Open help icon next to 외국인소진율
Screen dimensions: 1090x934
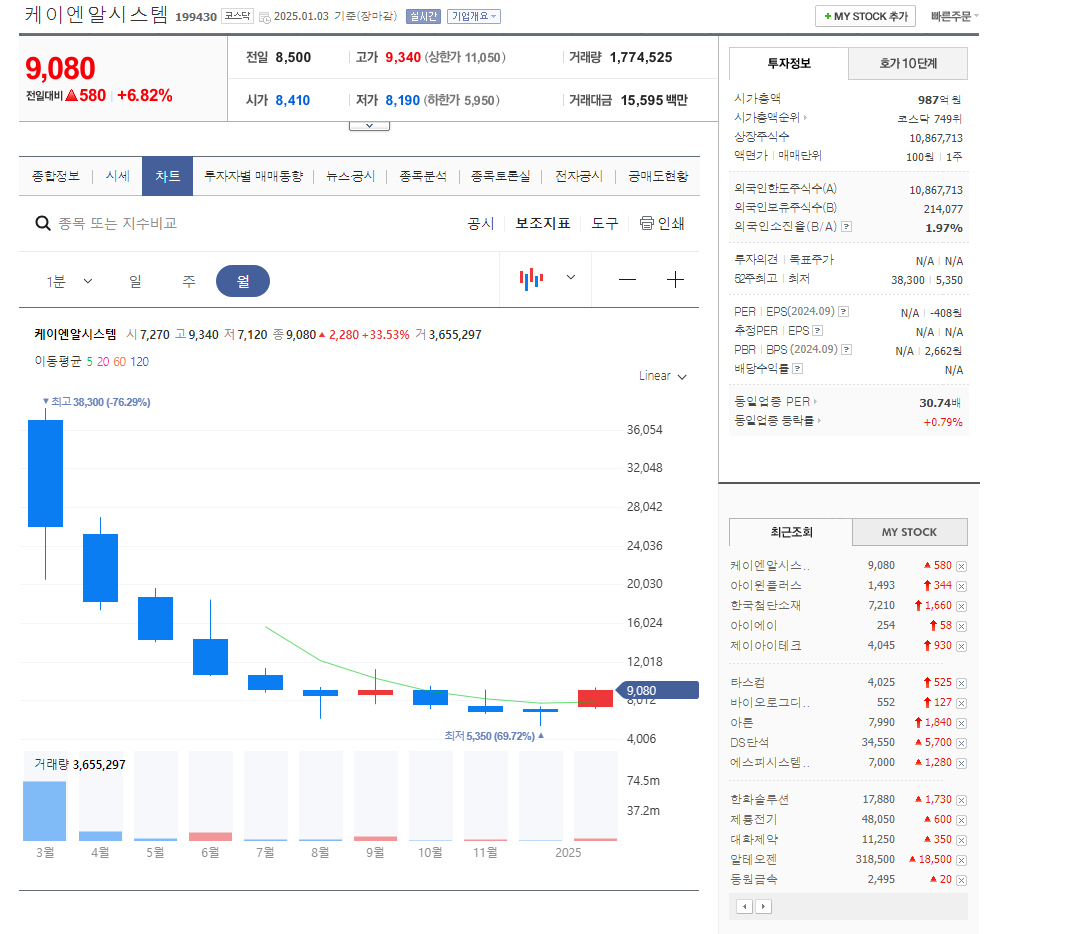tap(846, 227)
